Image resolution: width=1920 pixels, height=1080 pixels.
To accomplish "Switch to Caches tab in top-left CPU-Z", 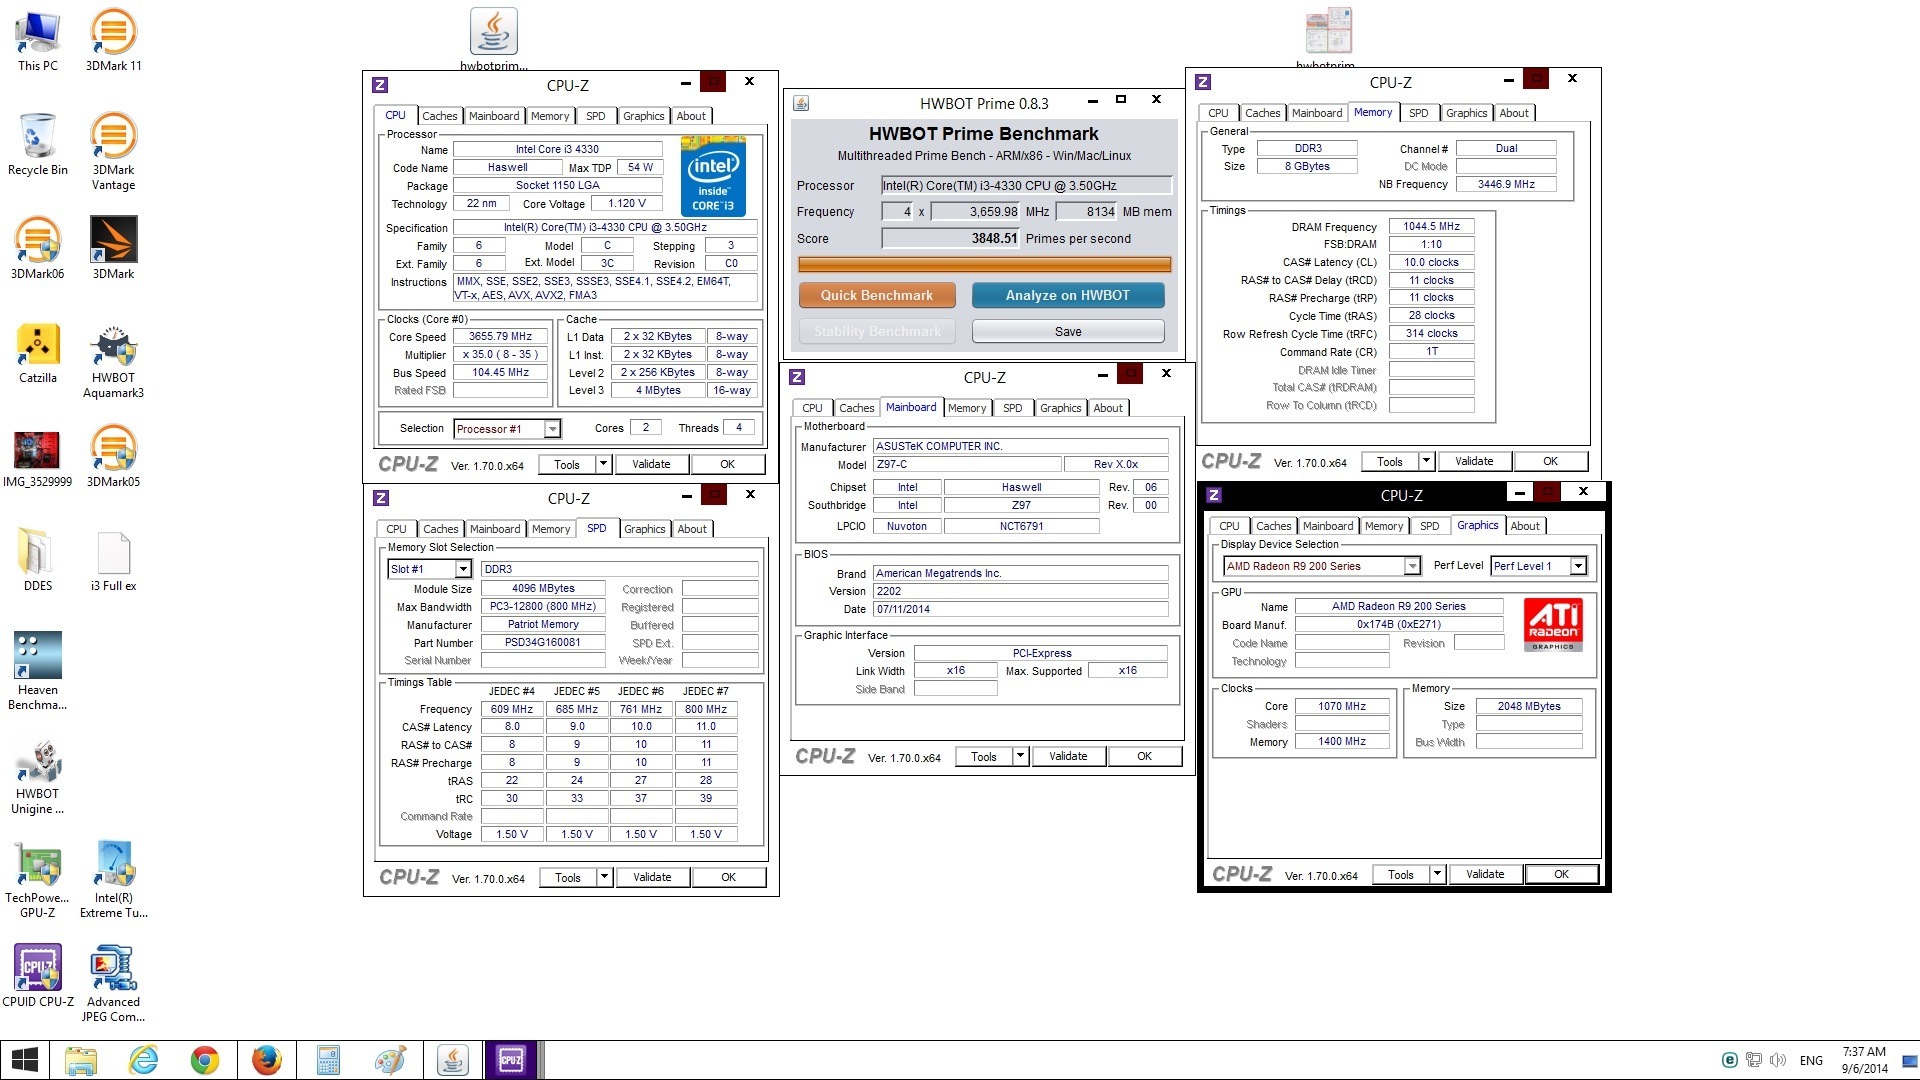I will click(439, 116).
